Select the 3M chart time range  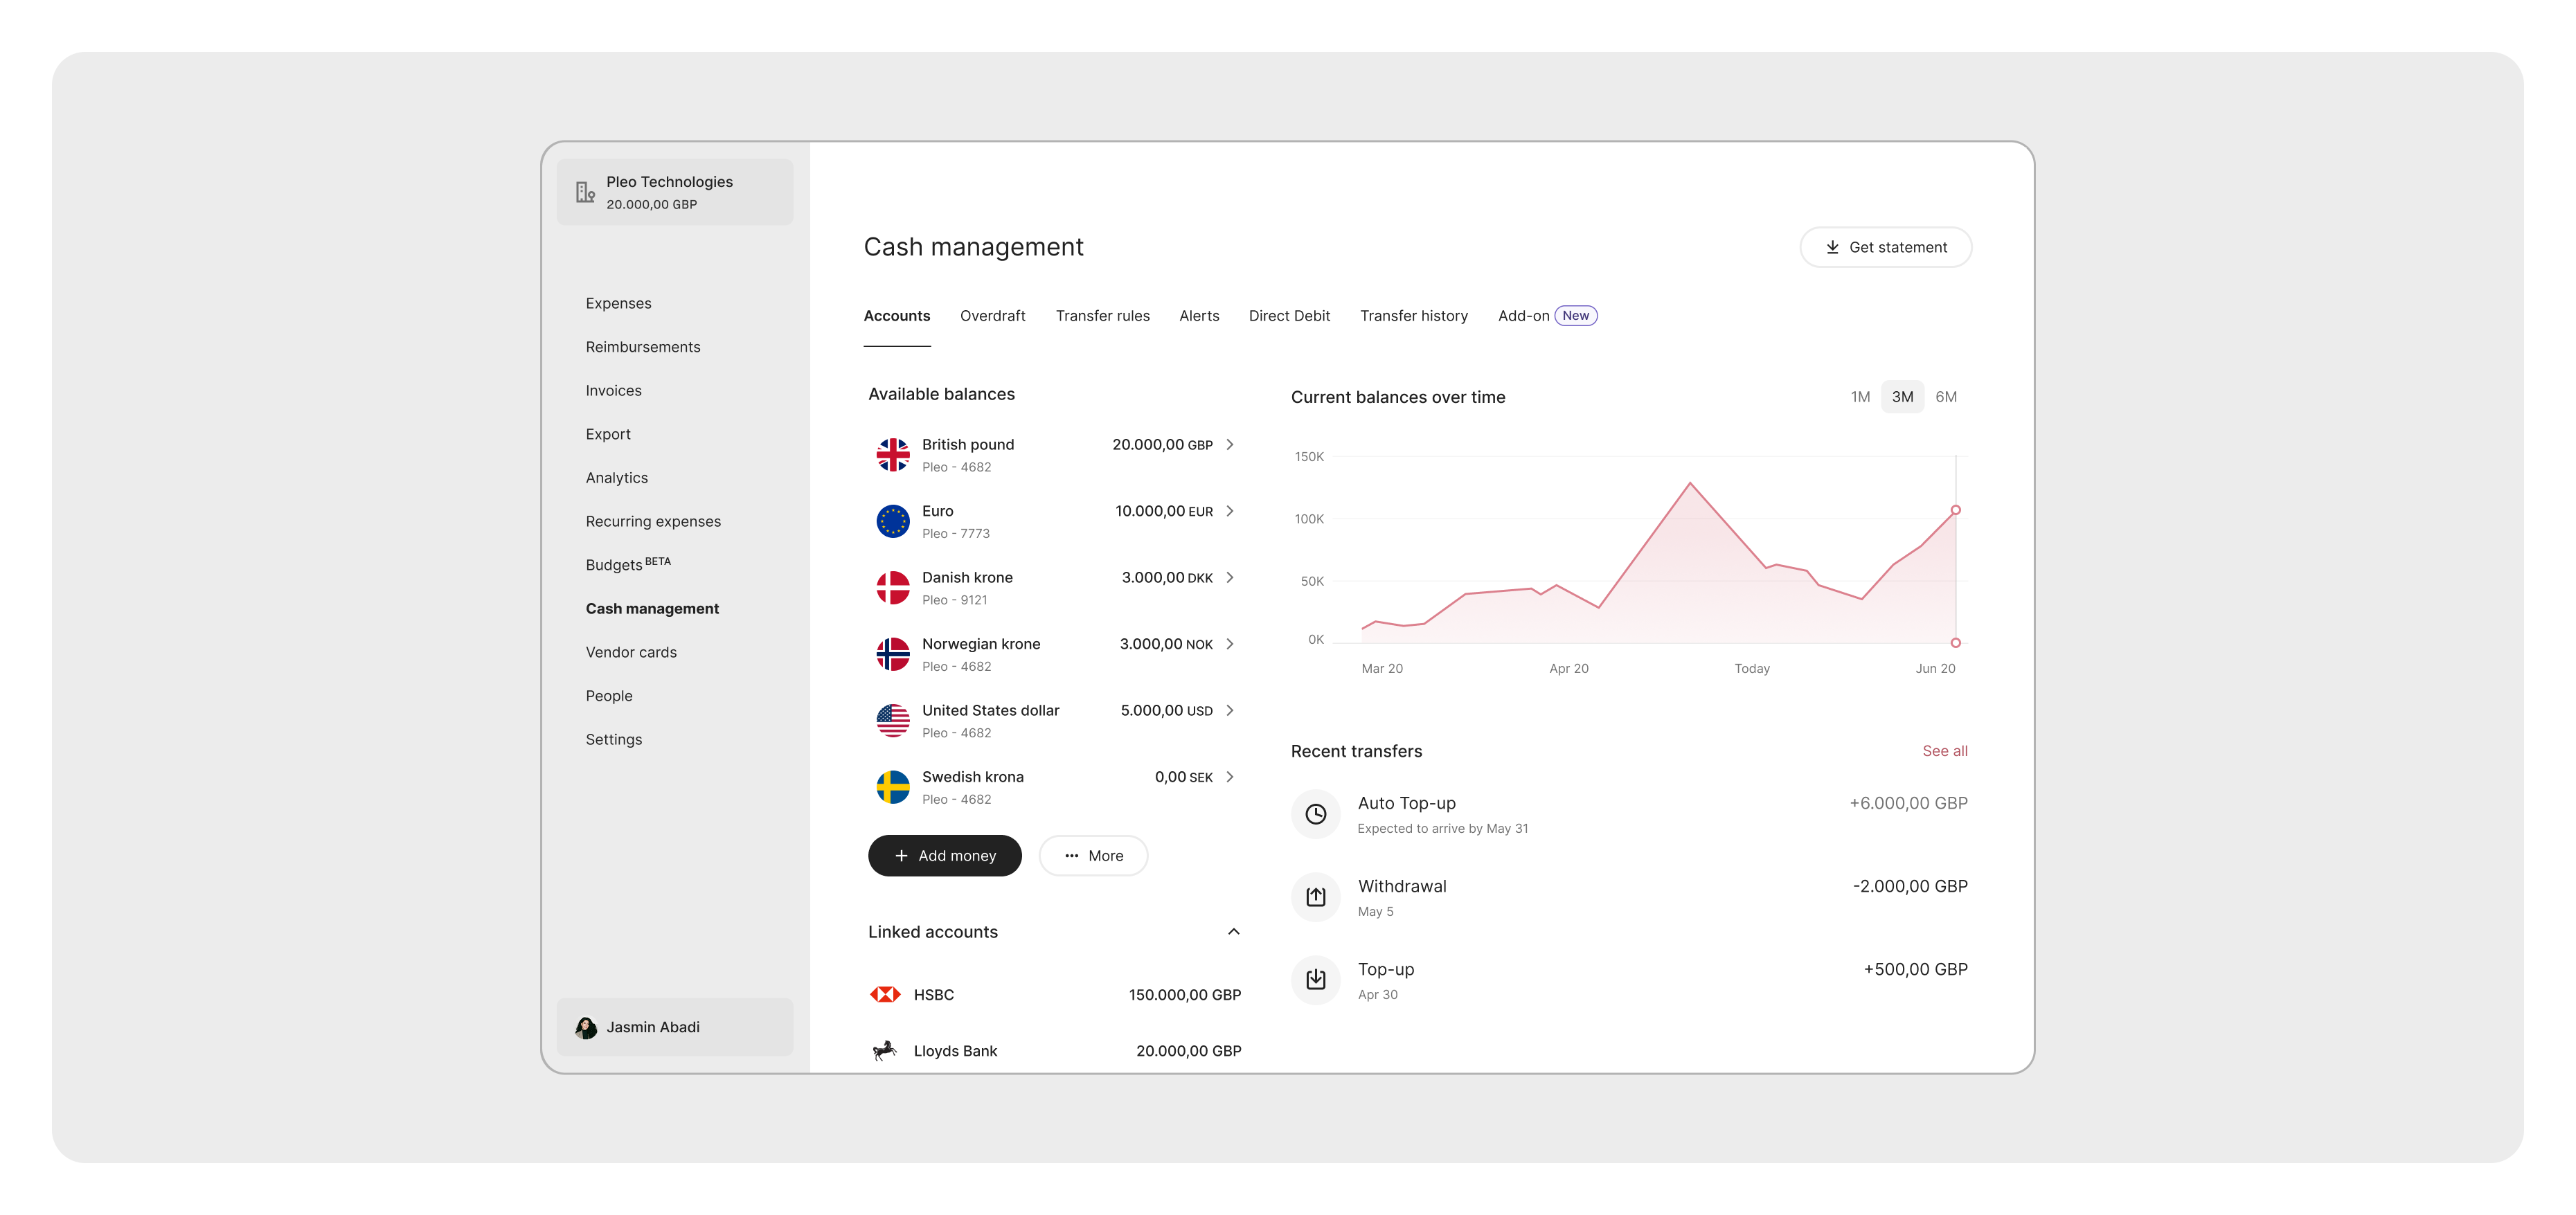pyautogui.click(x=1902, y=397)
